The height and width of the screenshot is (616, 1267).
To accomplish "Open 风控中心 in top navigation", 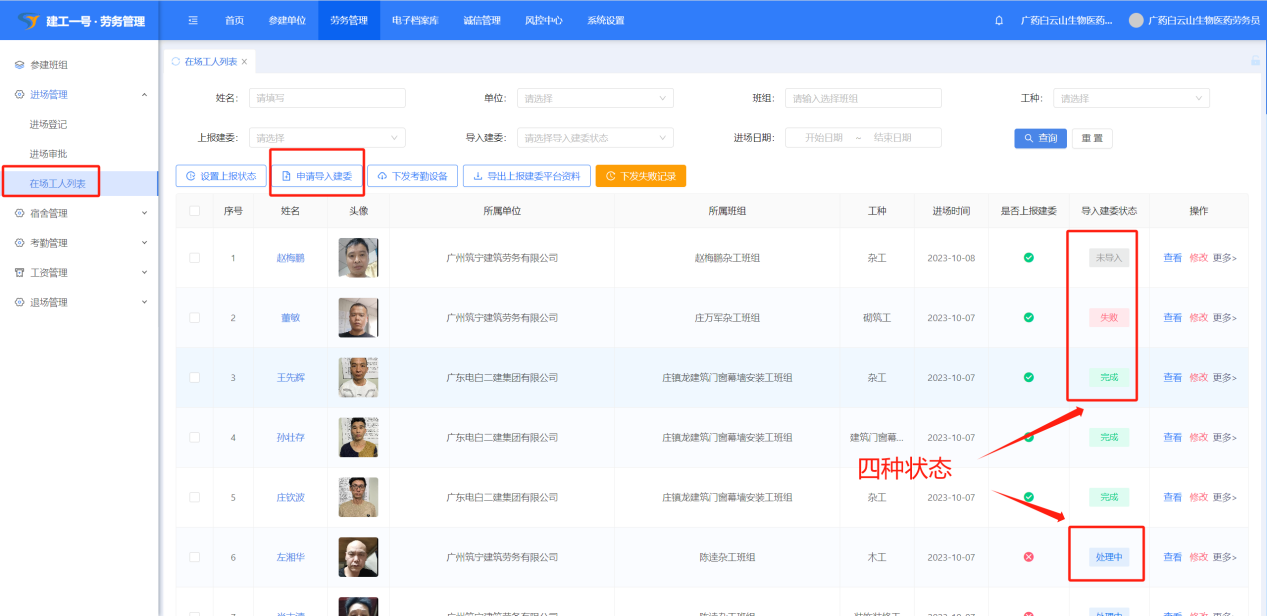I will point(543,21).
